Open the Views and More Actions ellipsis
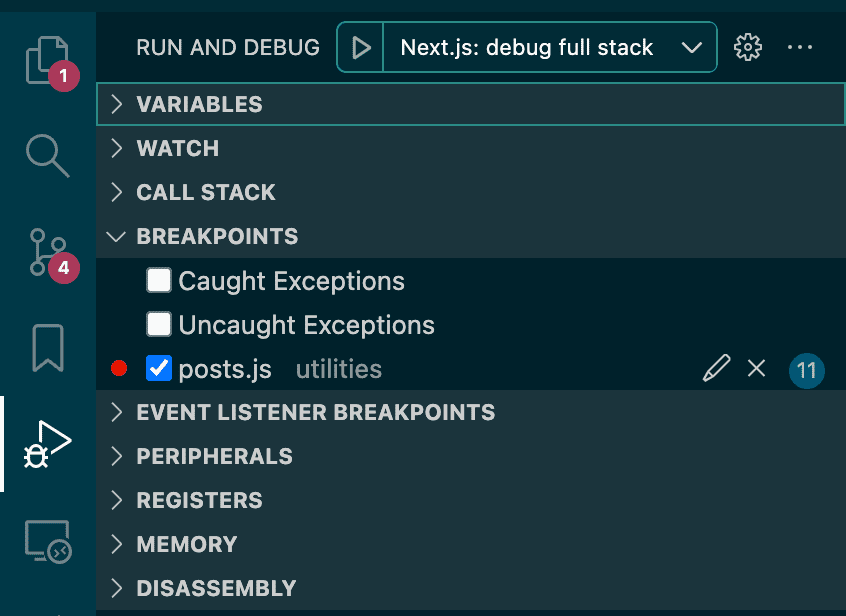 point(800,47)
